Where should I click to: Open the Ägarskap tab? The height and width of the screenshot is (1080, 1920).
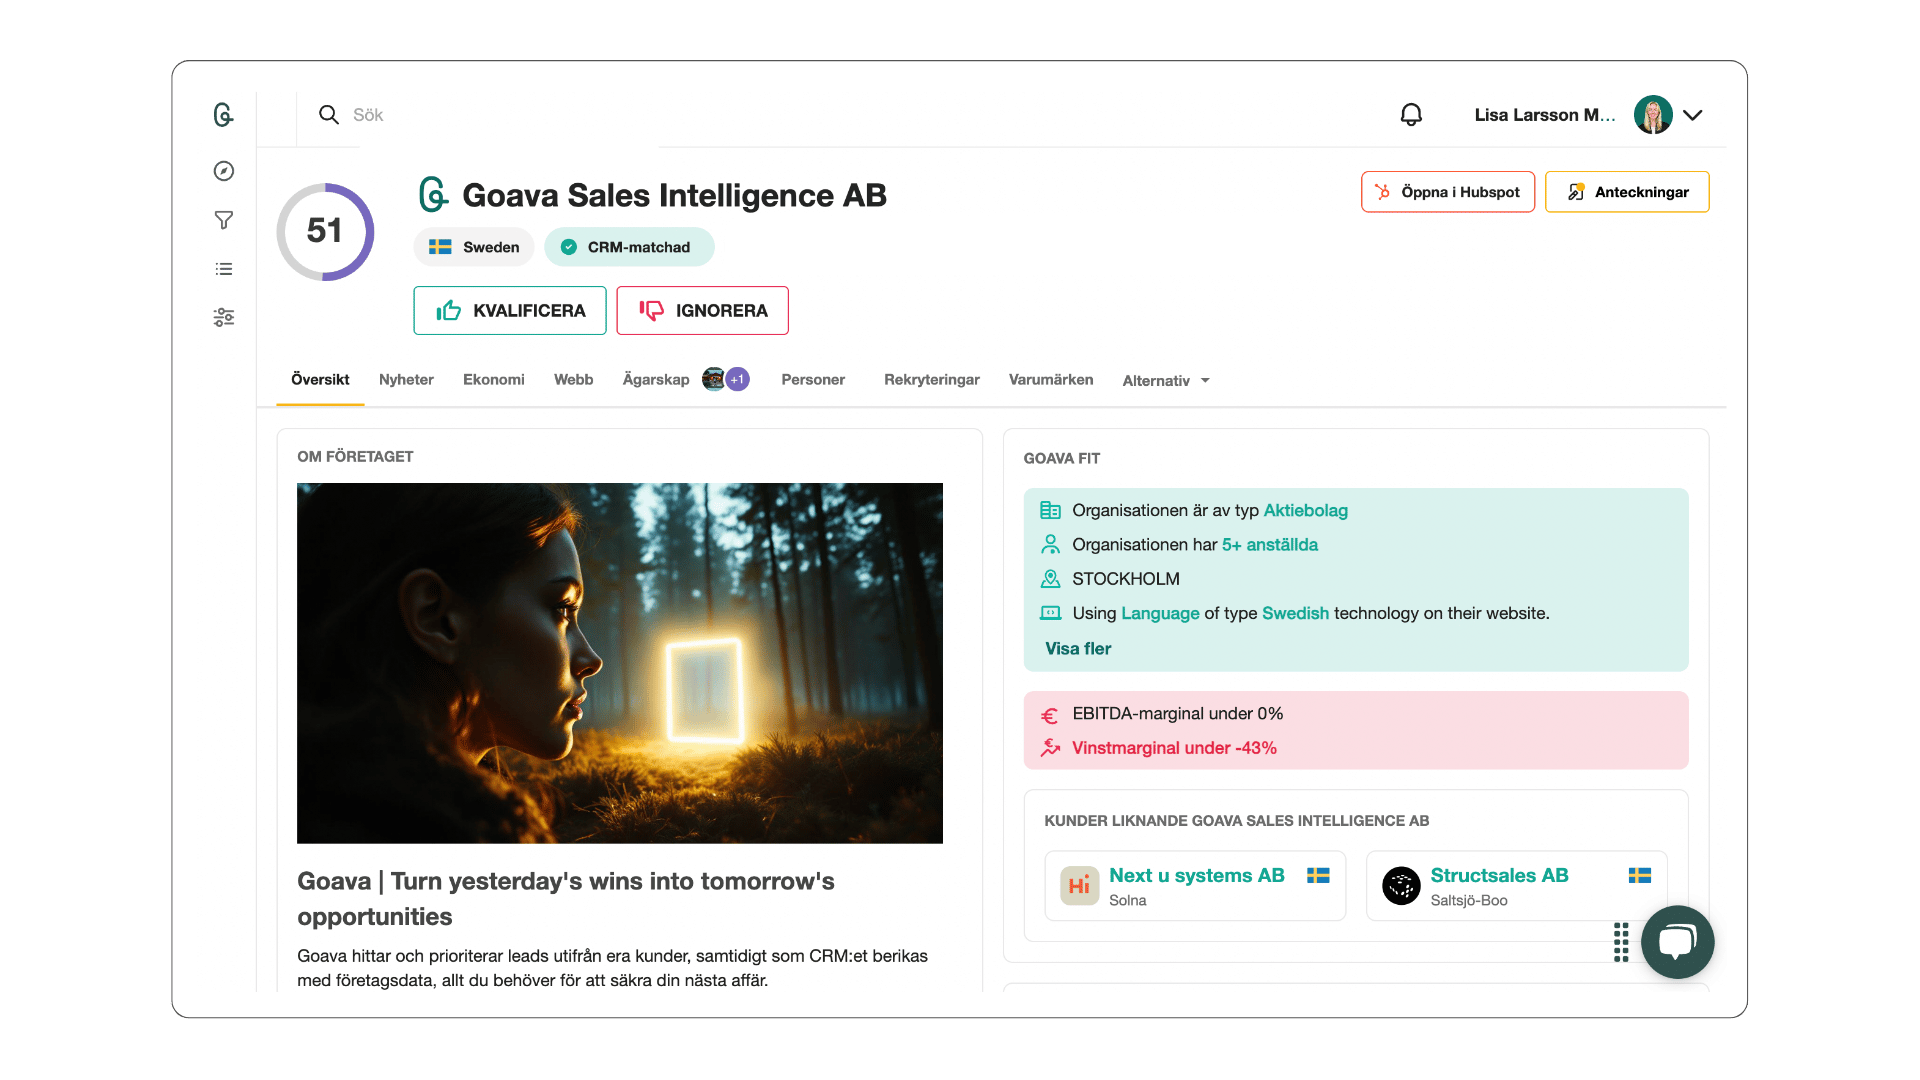[656, 380]
